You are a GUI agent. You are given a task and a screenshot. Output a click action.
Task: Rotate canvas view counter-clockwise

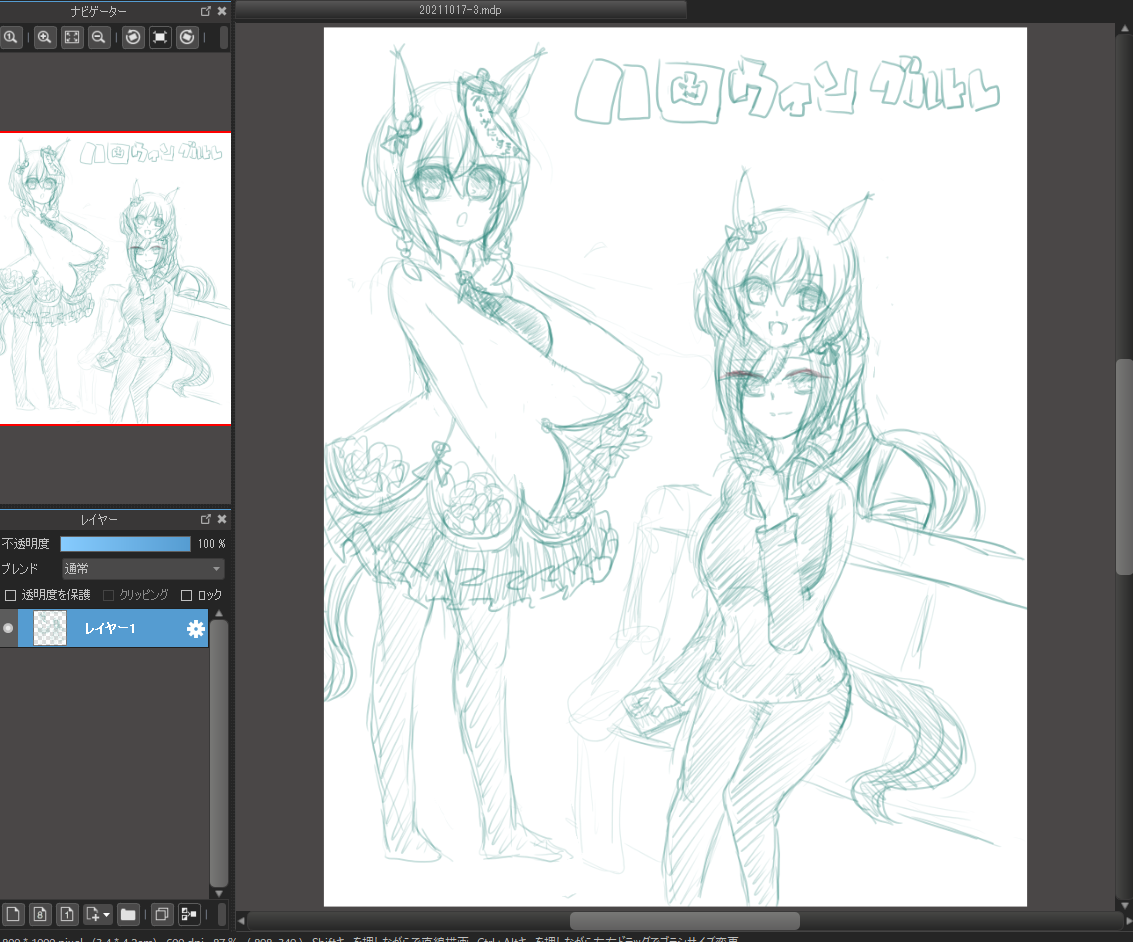pos(132,38)
